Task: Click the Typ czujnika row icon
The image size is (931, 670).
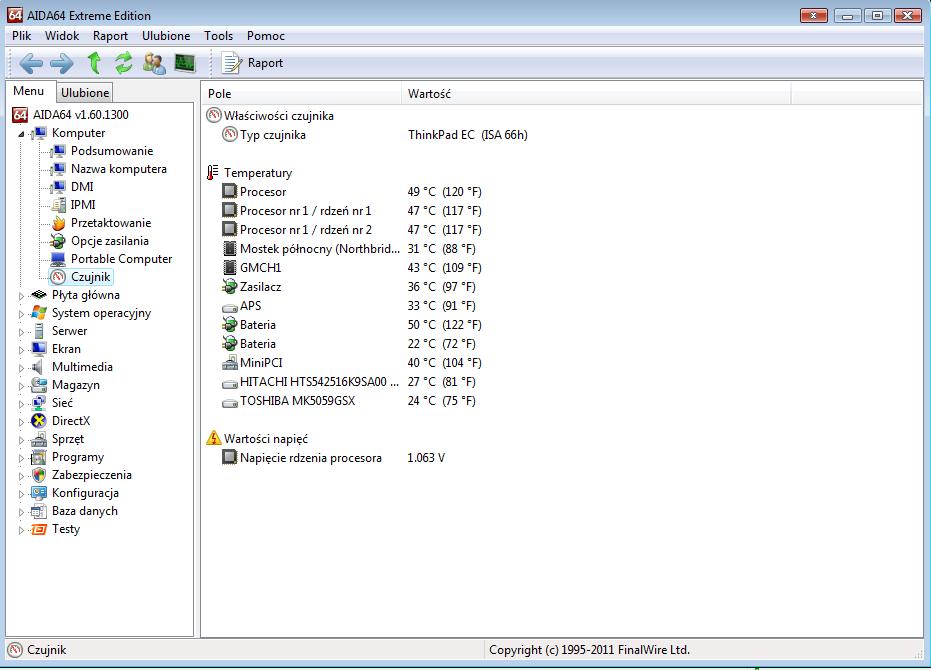Action: [x=229, y=134]
